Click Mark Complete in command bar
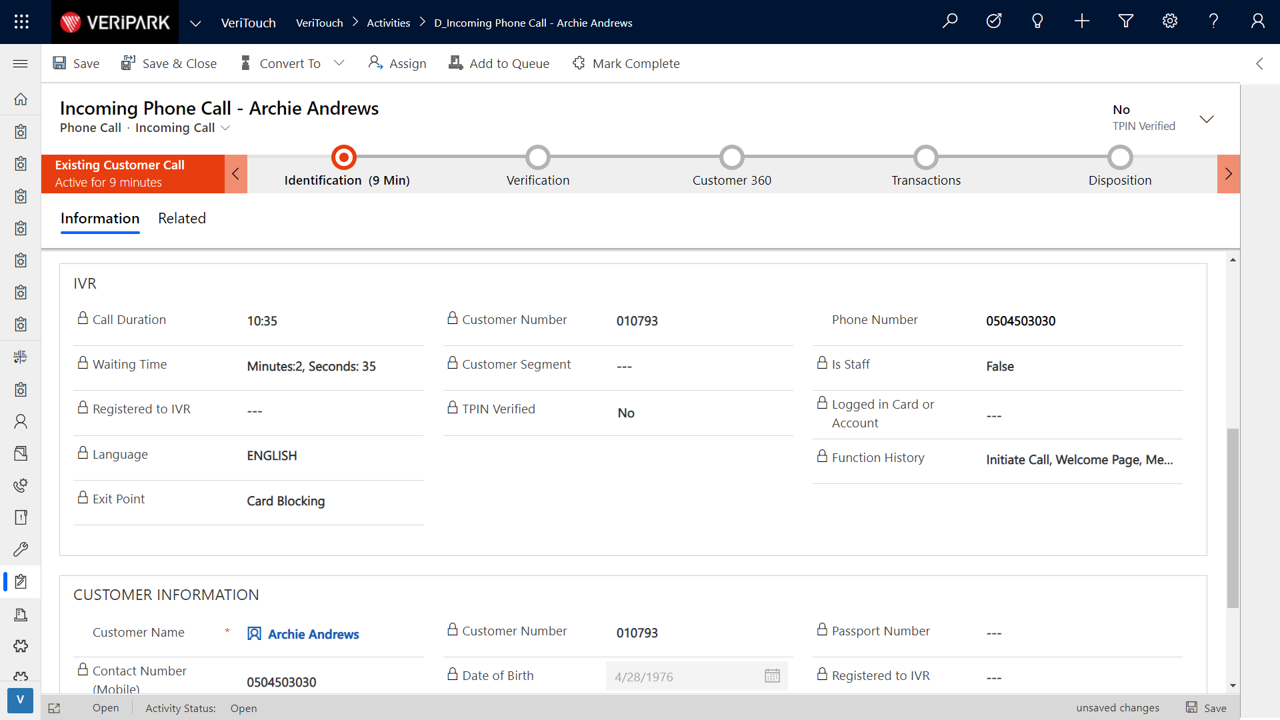Screen dimensions: 1280x720 click(626, 63)
